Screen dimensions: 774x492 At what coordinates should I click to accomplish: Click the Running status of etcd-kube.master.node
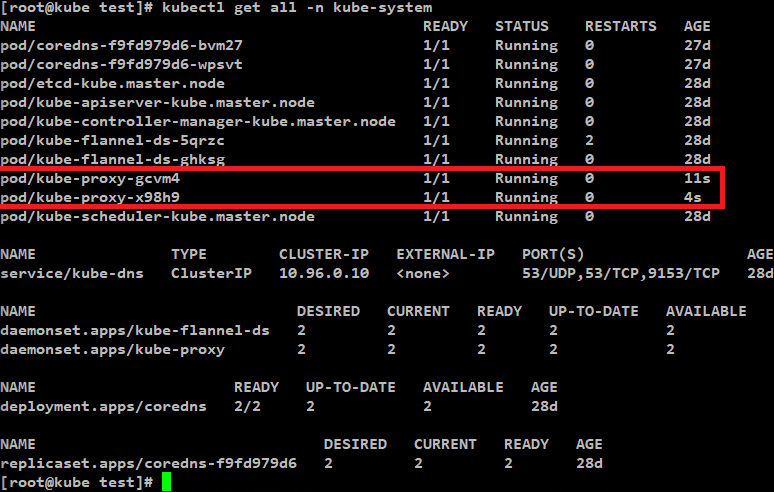point(526,83)
